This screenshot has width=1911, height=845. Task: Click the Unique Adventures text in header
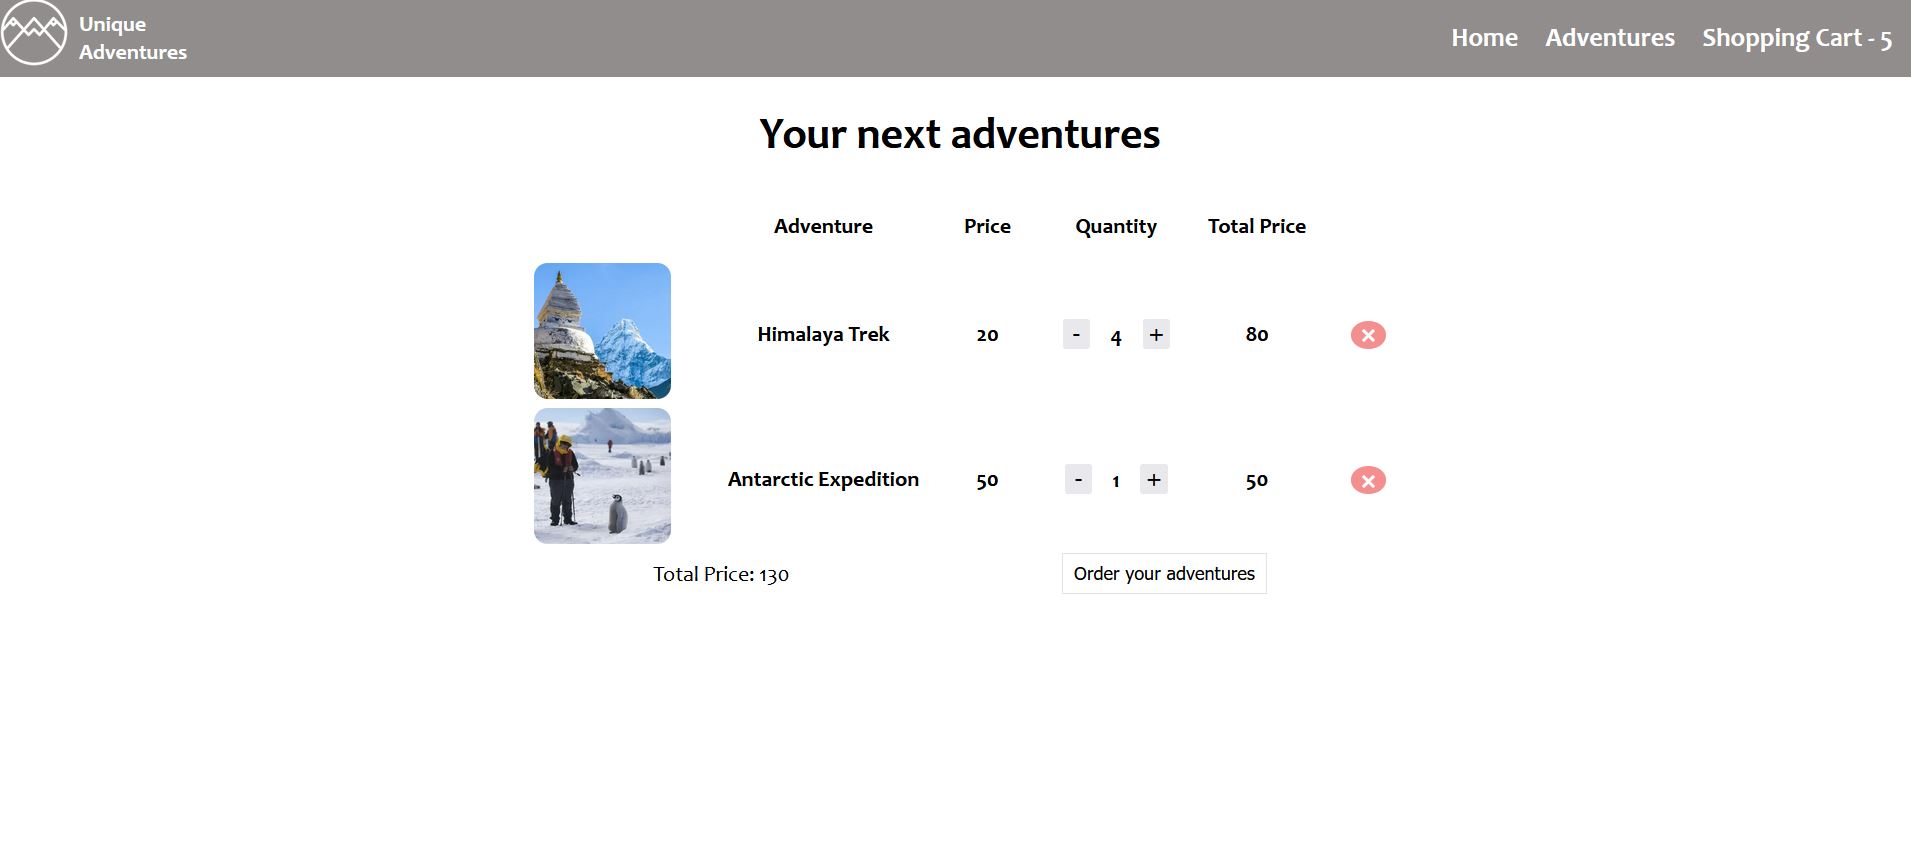[x=132, y=37]
